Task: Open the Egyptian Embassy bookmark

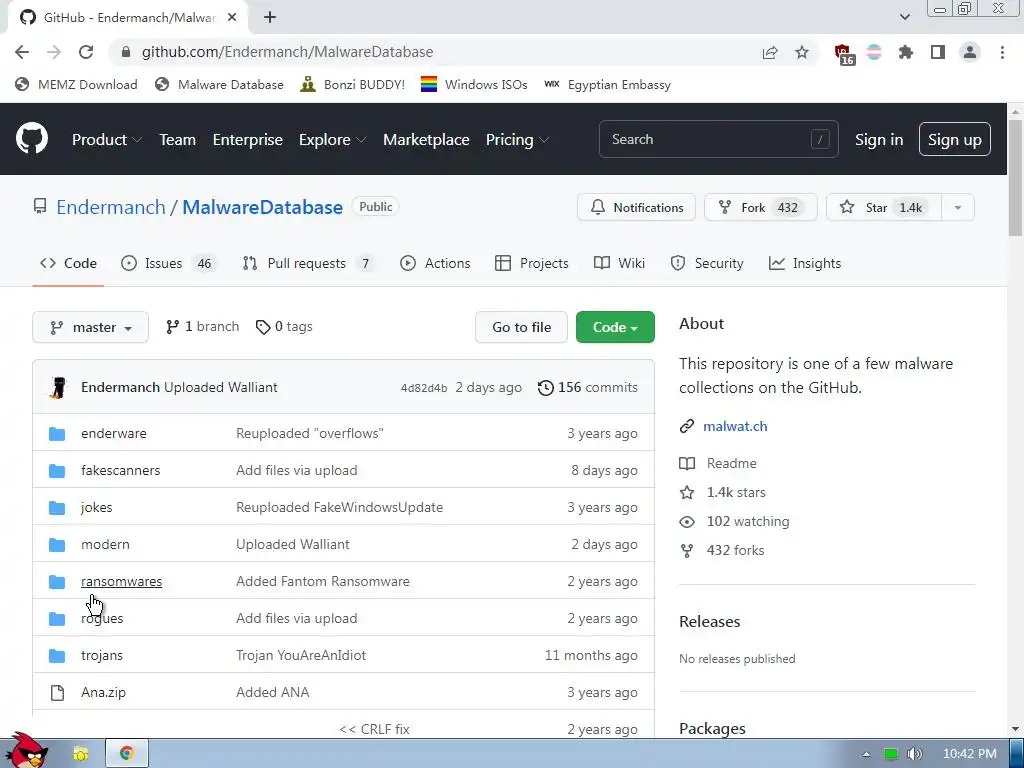Action: click(607, 84)
